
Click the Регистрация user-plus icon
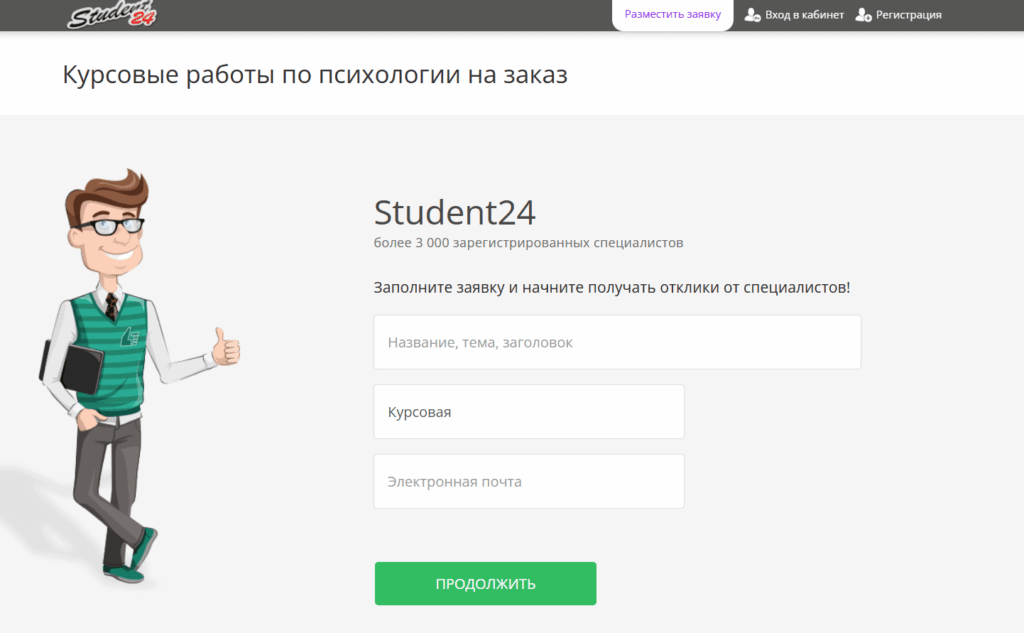[x=863, y=14]
